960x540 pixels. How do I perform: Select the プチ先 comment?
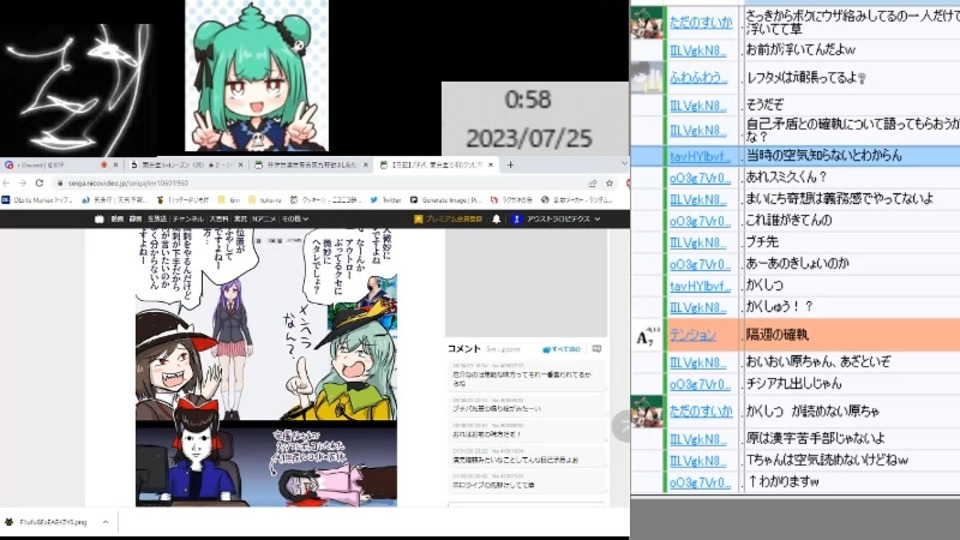click(762, 242)
